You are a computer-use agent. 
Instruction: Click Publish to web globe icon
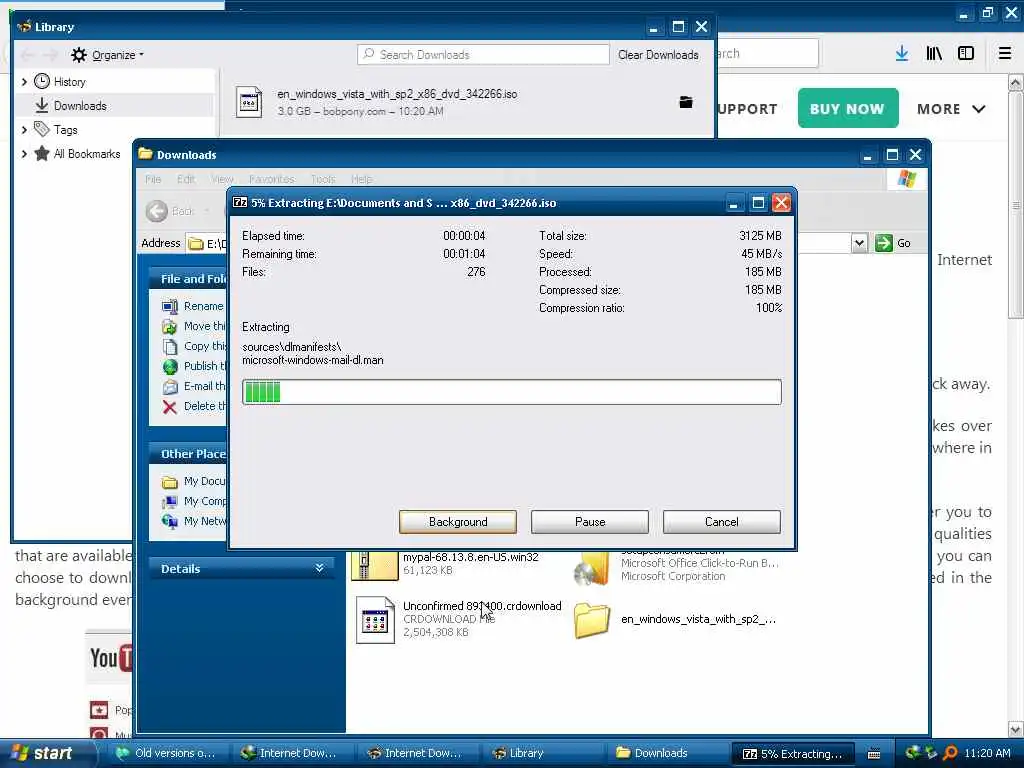click(170, 366)
